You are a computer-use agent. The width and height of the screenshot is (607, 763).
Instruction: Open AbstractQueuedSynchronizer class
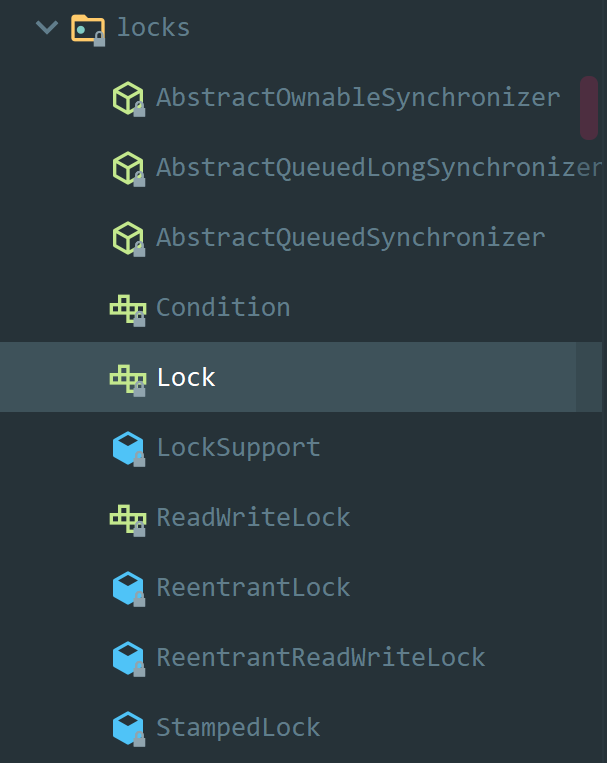(x=350, y=238)
